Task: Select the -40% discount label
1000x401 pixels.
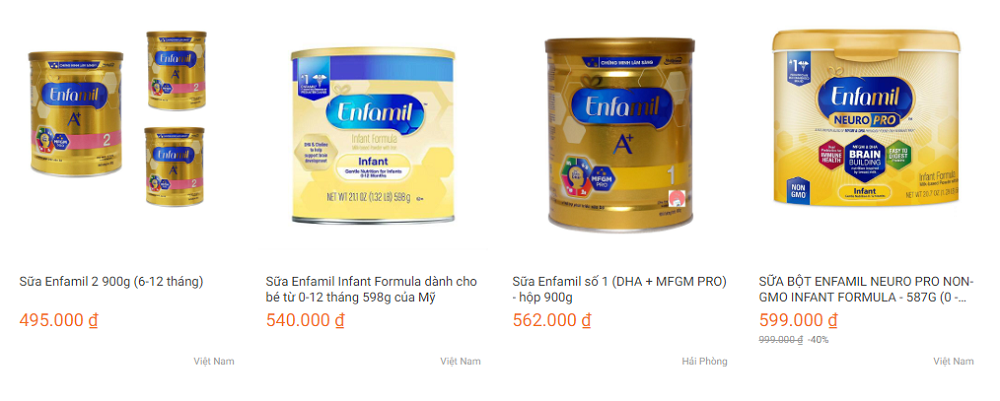Action: point(818,340)
